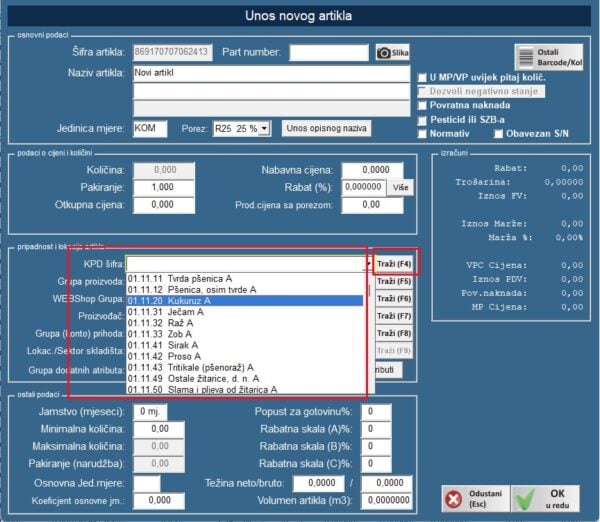Check the Pesticid ili SZB-a option
Viewport: 600px width, 522px height.
[x=423, y=120]
